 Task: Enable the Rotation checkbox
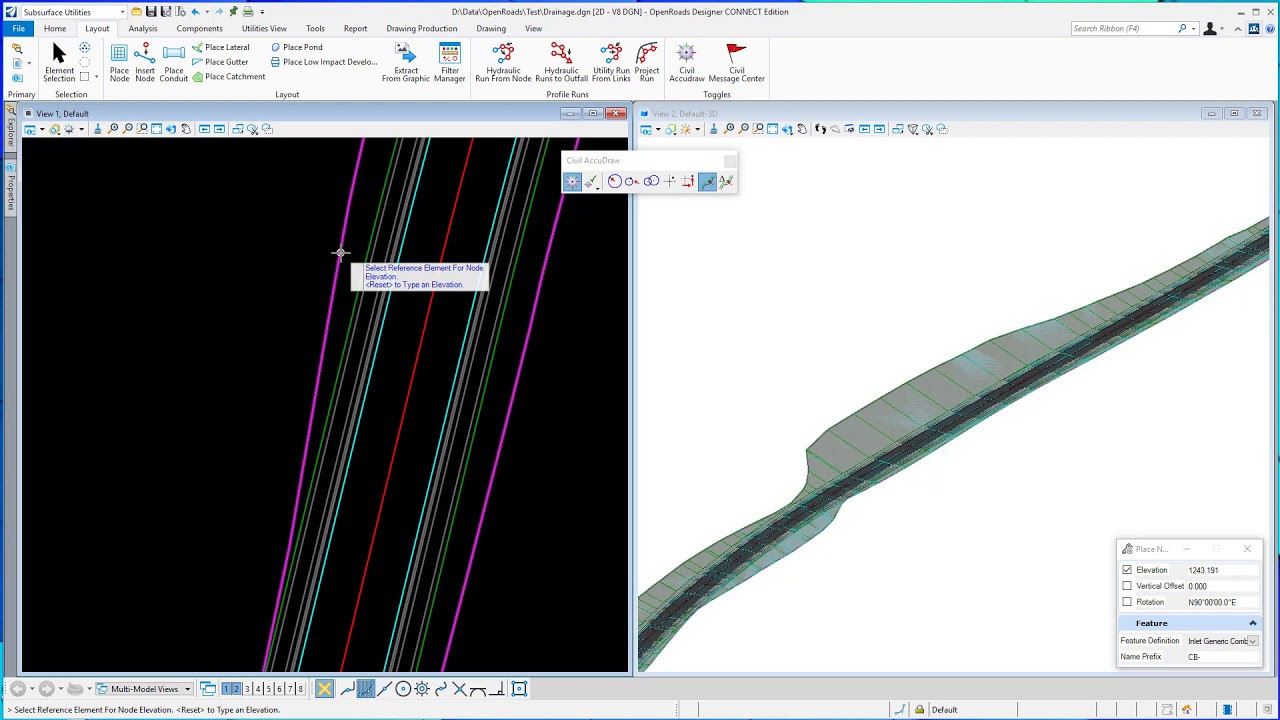tap(1127, 602)
